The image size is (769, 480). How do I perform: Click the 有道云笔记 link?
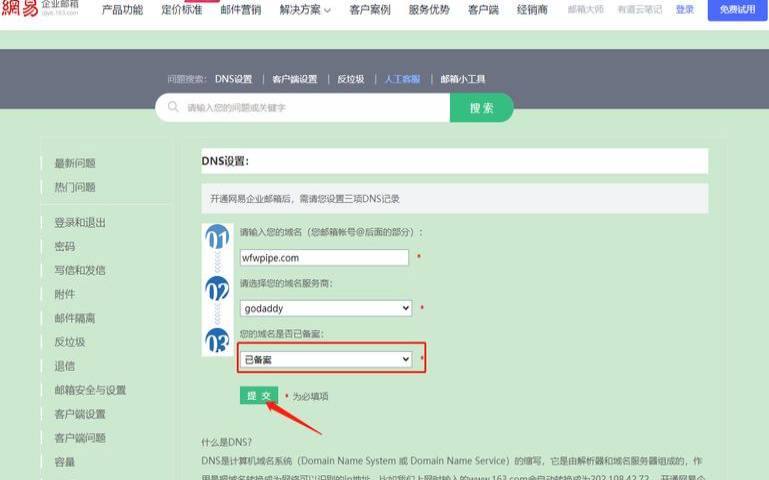[x=640, y=9]
